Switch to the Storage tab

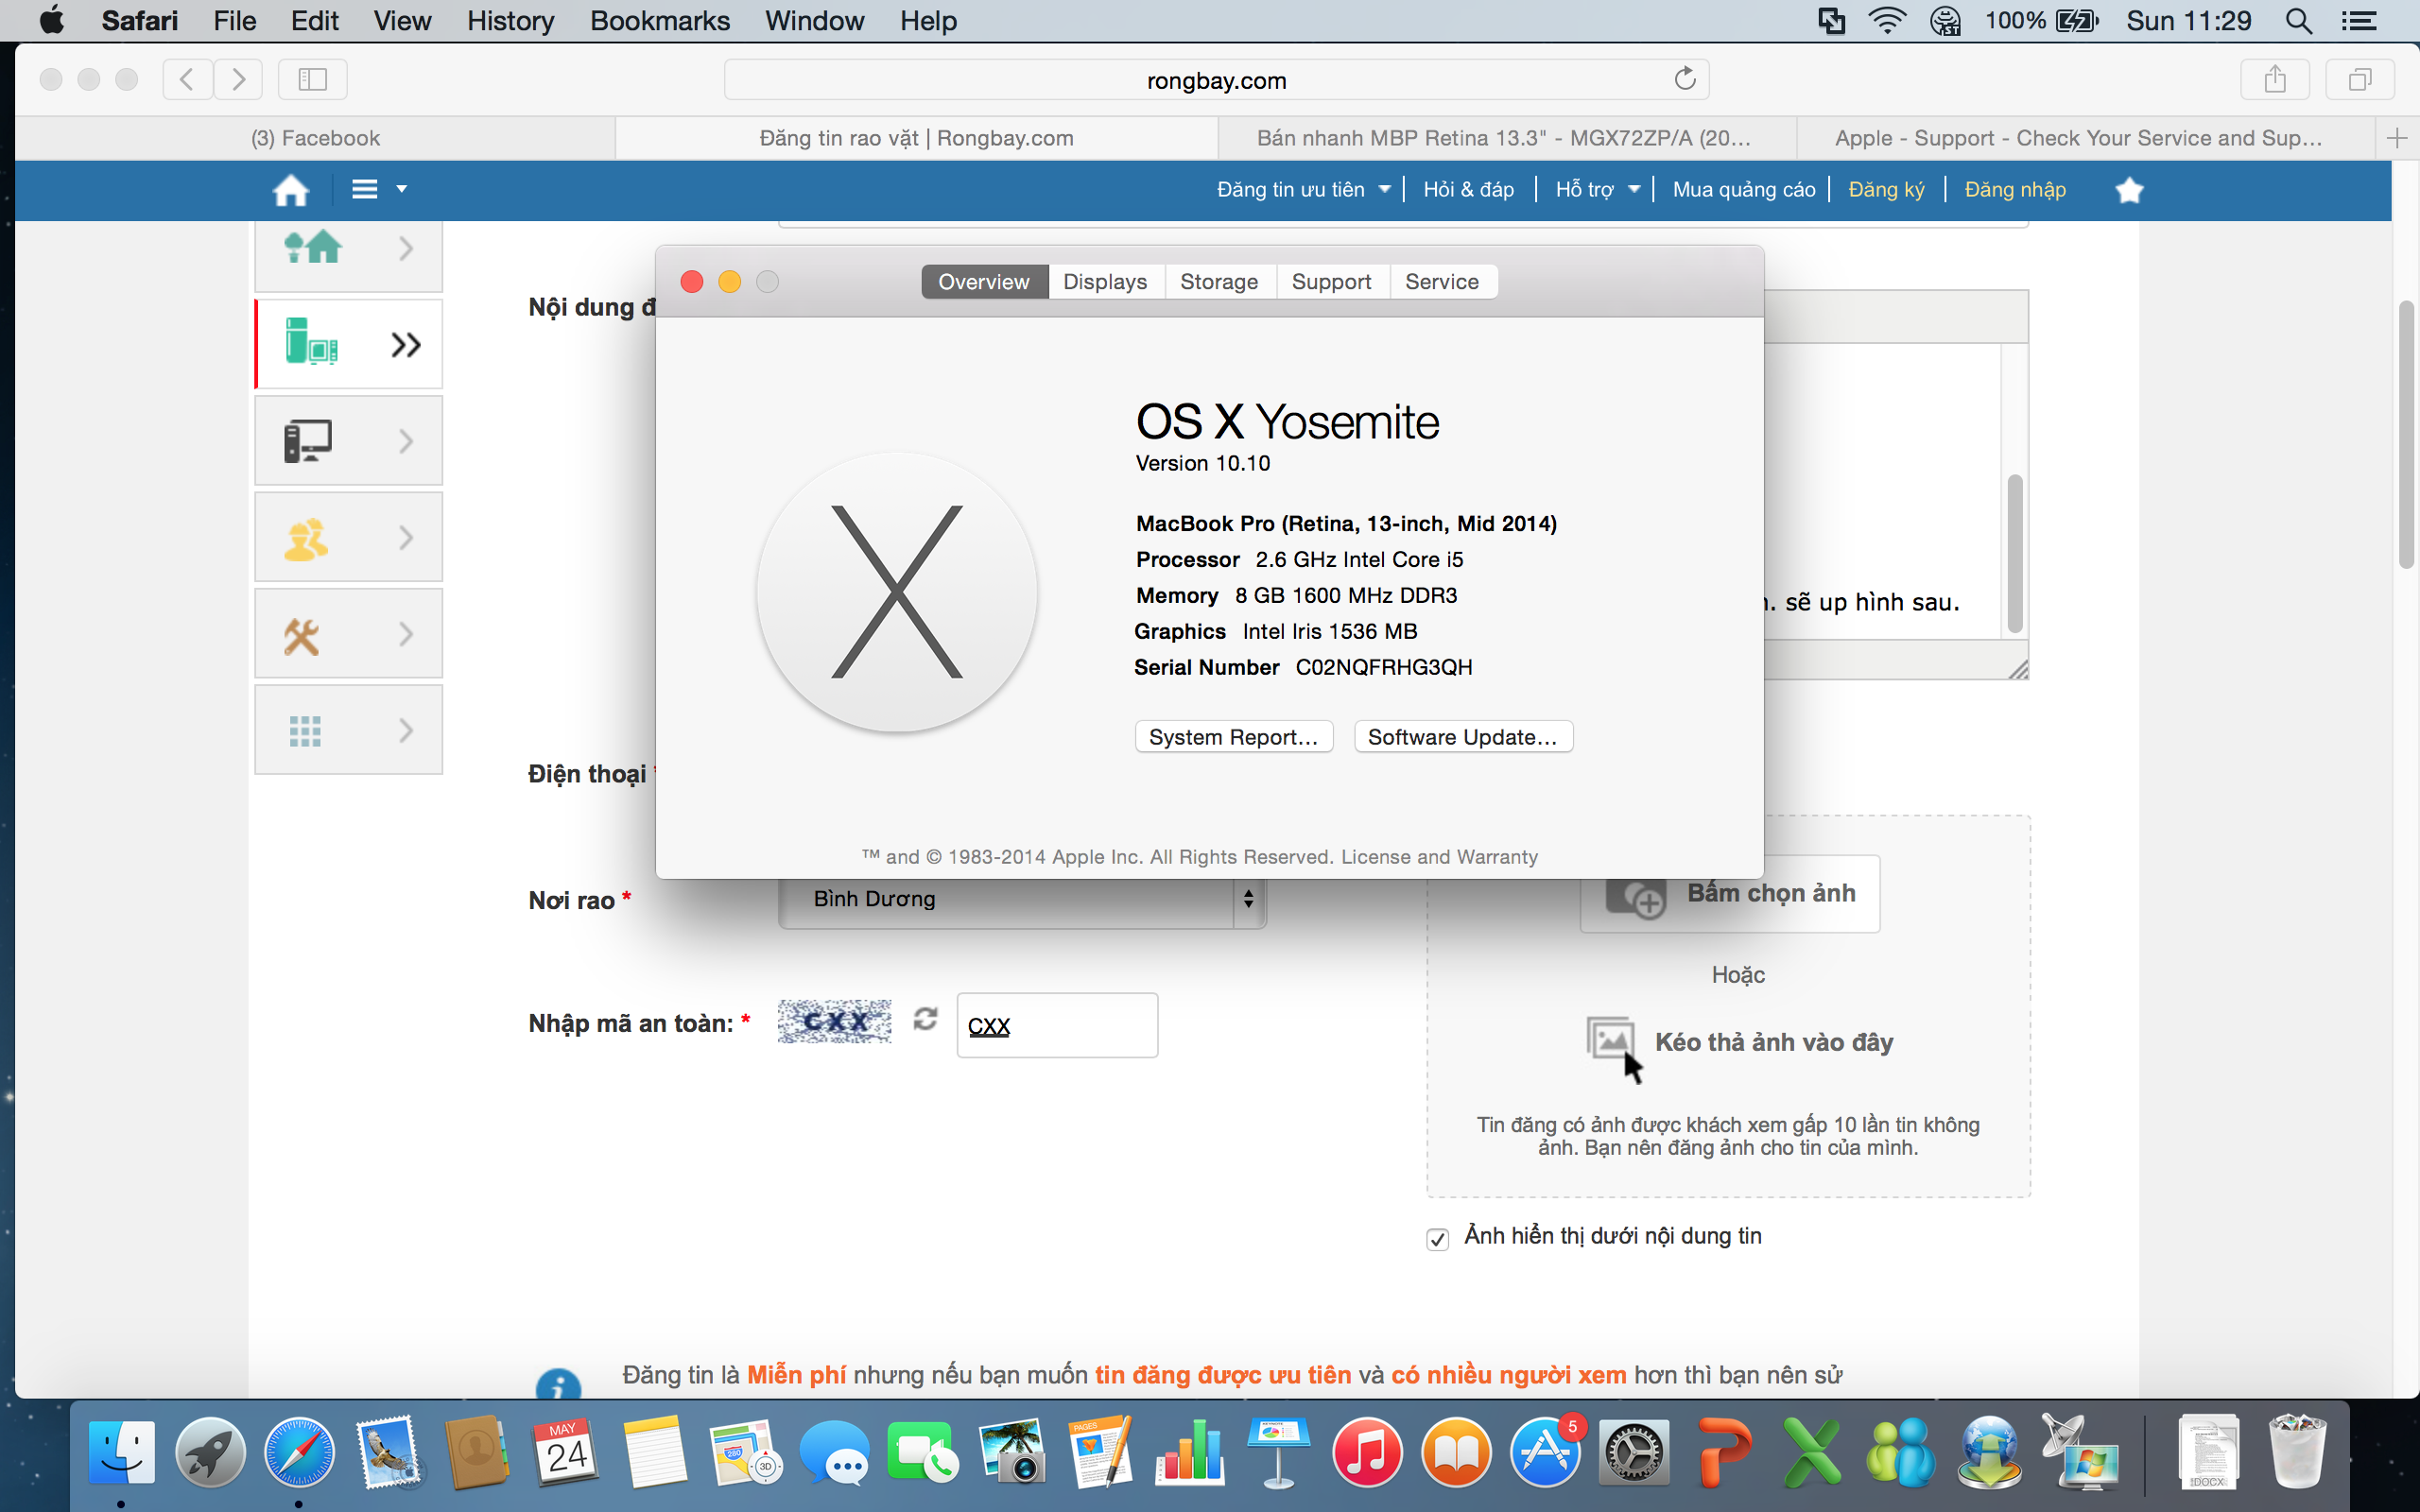pos(1219,282)
